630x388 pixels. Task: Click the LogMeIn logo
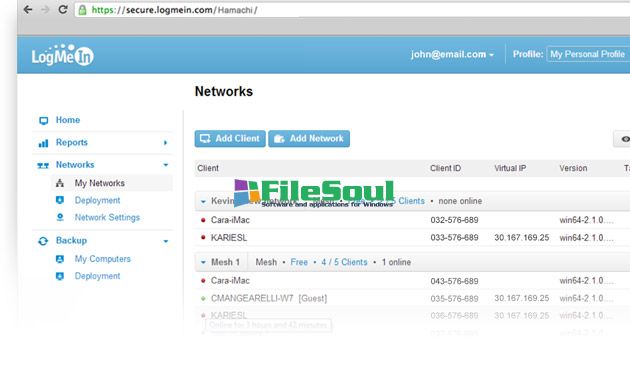(62, 55)
